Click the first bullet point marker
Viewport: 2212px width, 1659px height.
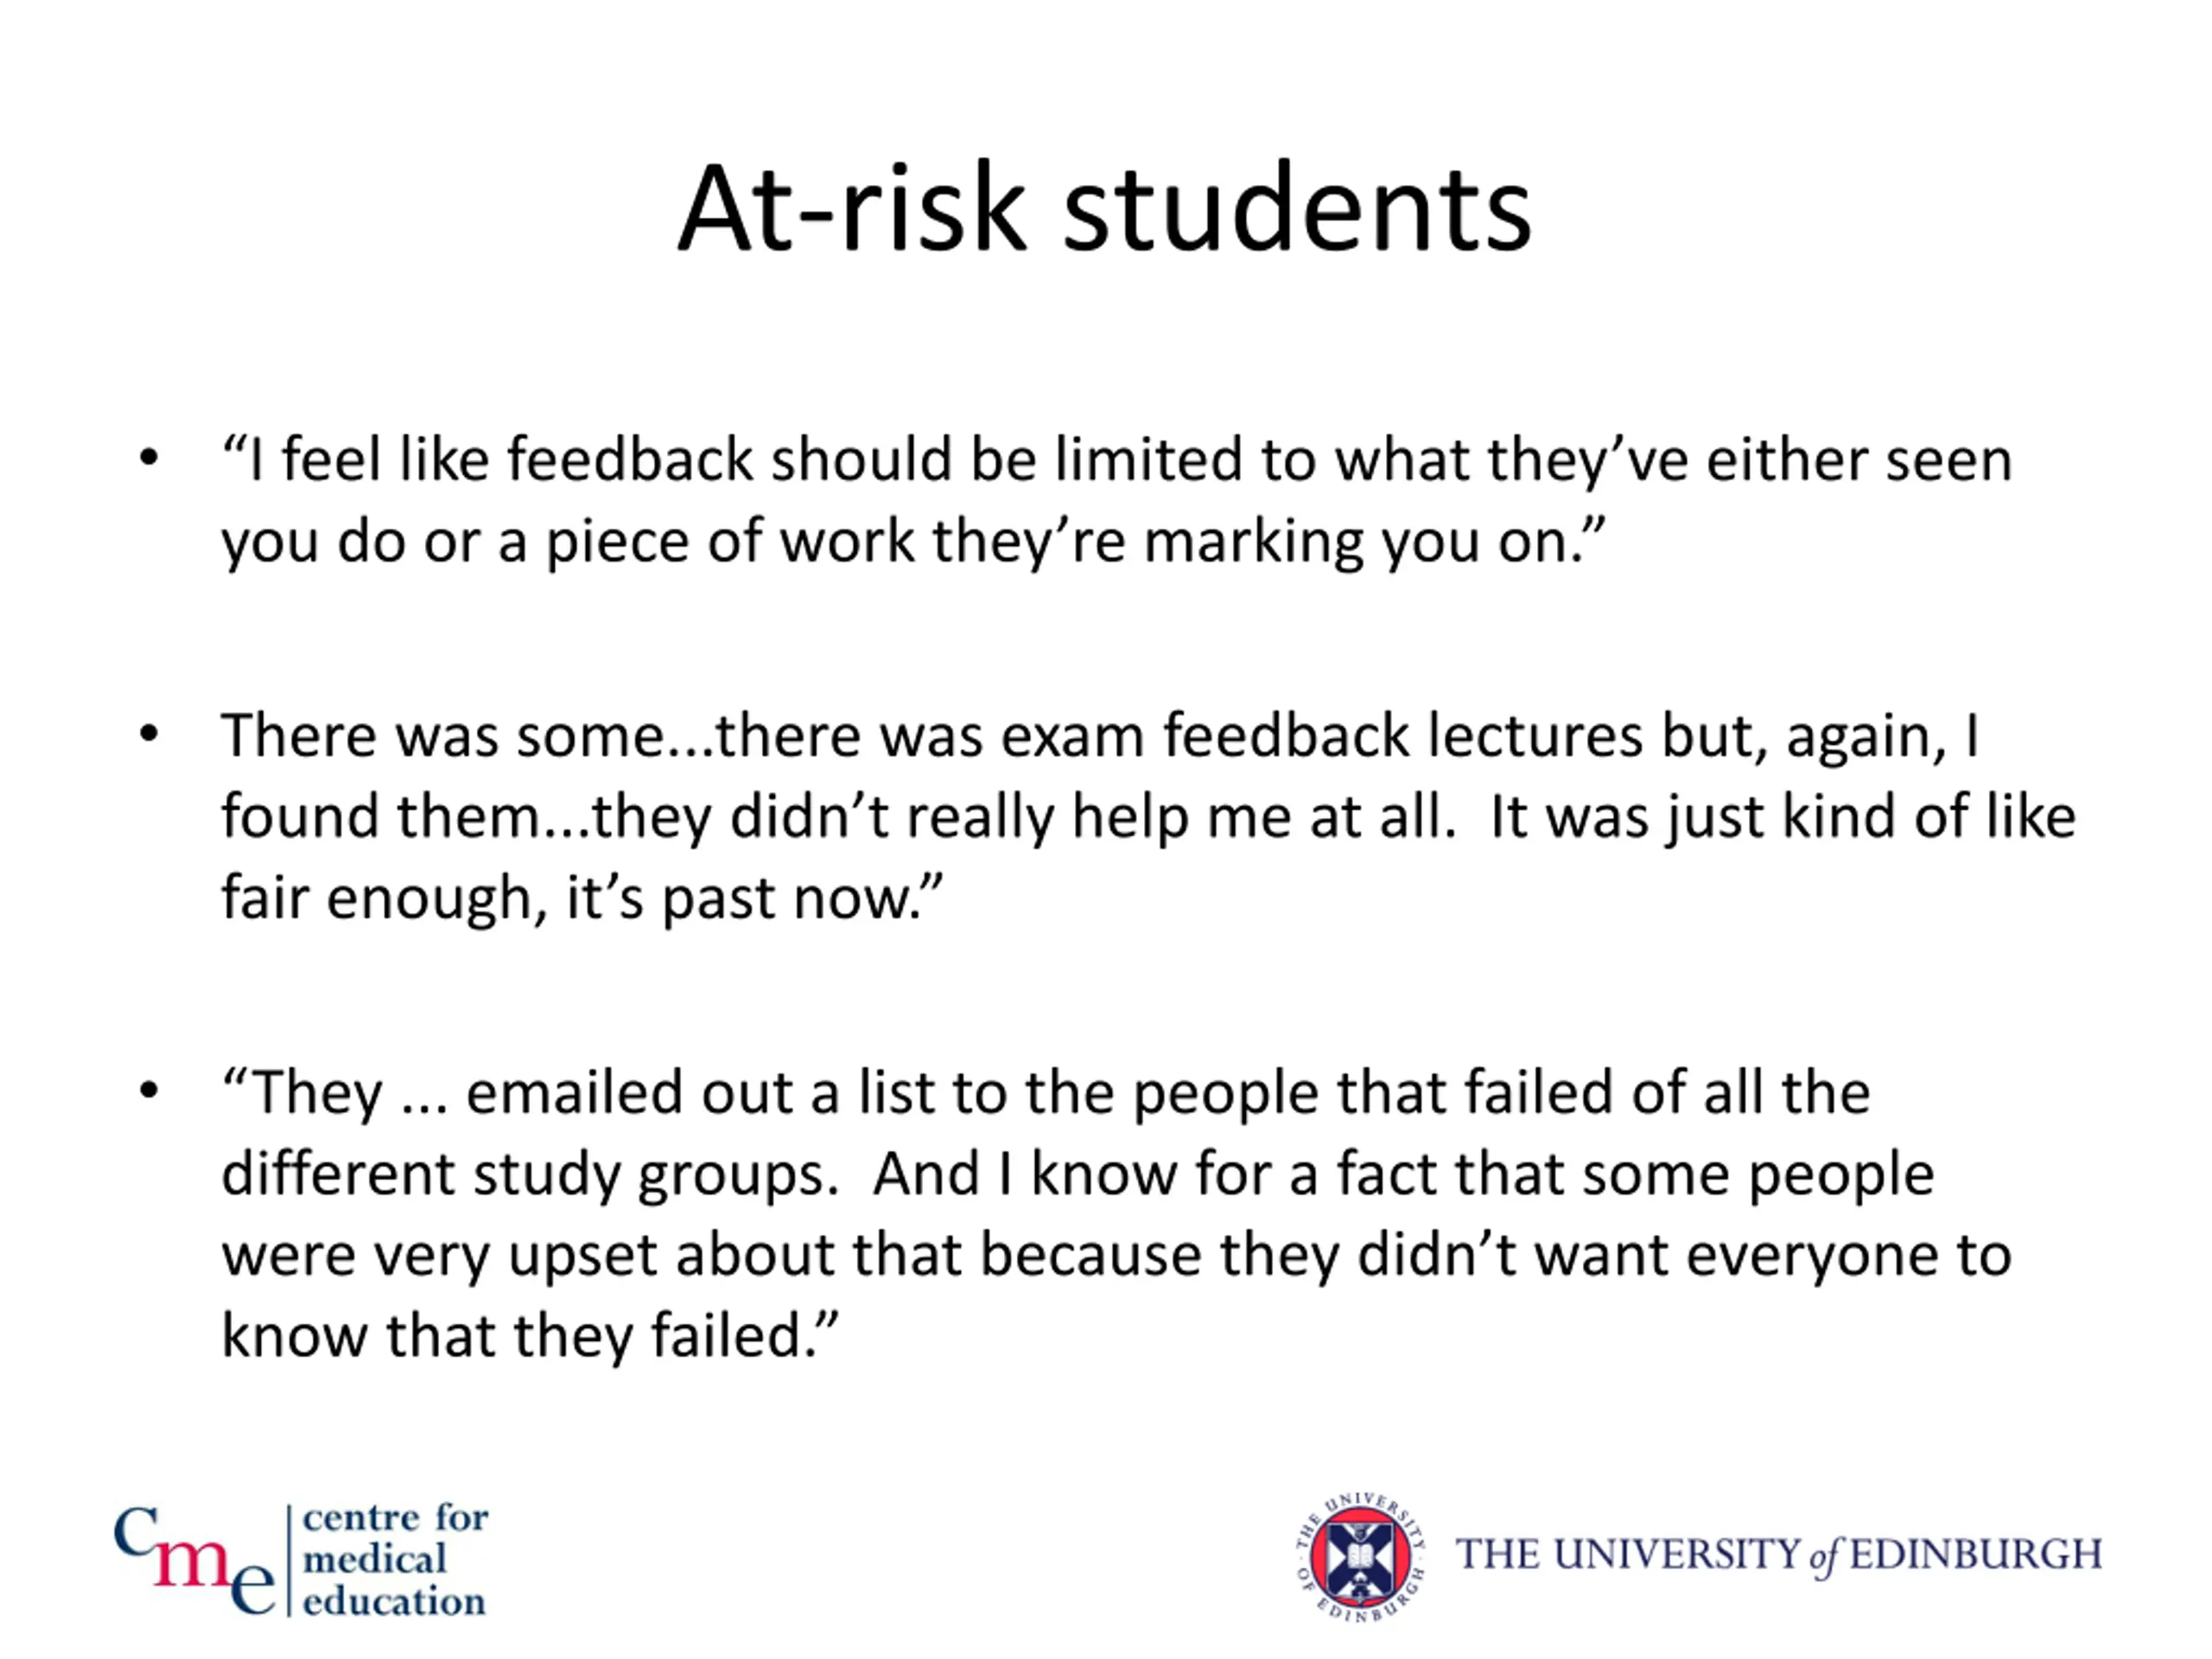coord(149,459)
